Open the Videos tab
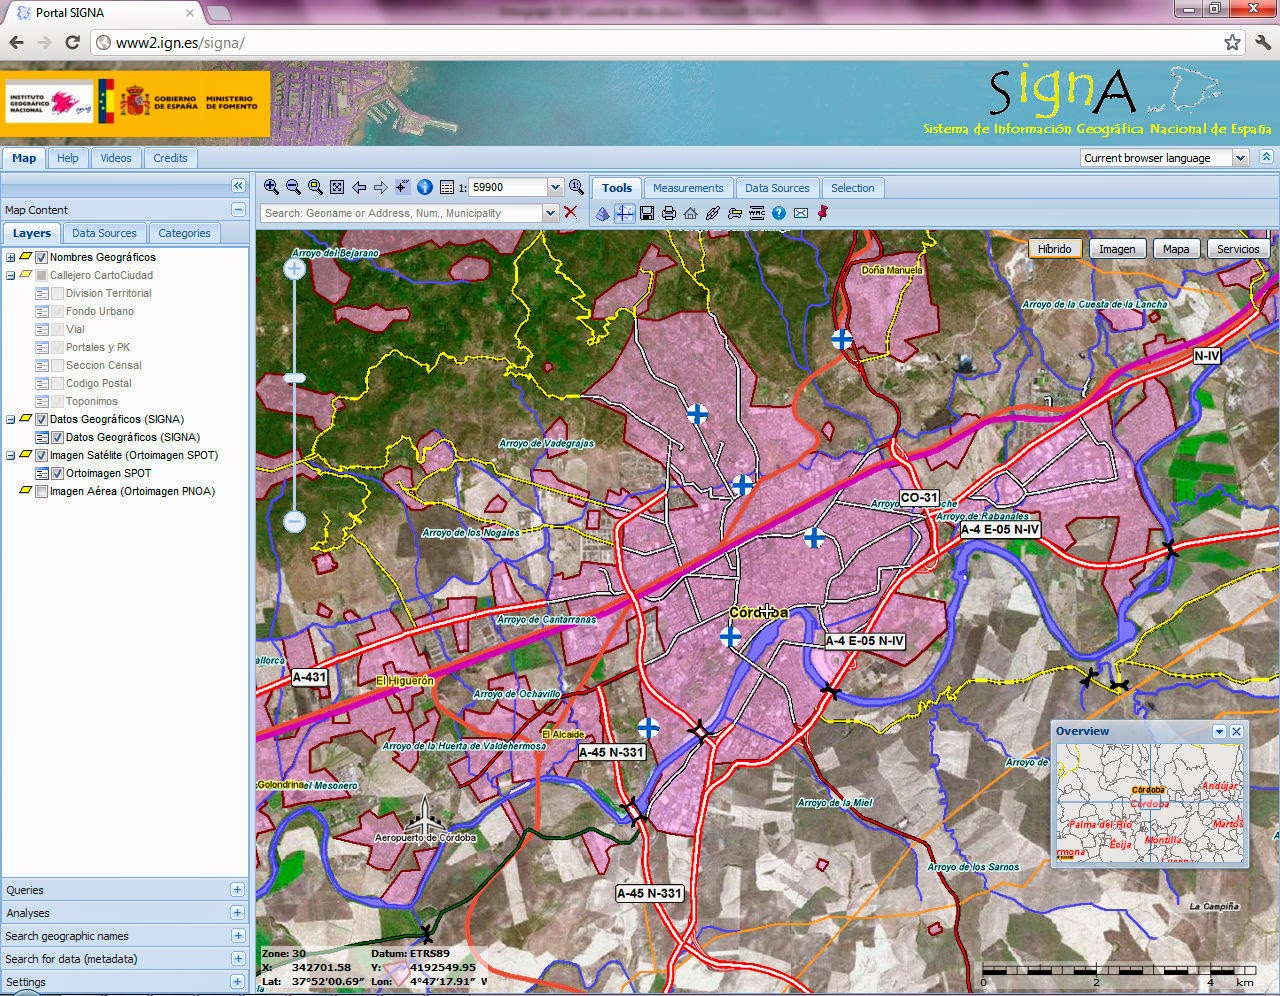The image size is (1280, 996). [115, 158]
